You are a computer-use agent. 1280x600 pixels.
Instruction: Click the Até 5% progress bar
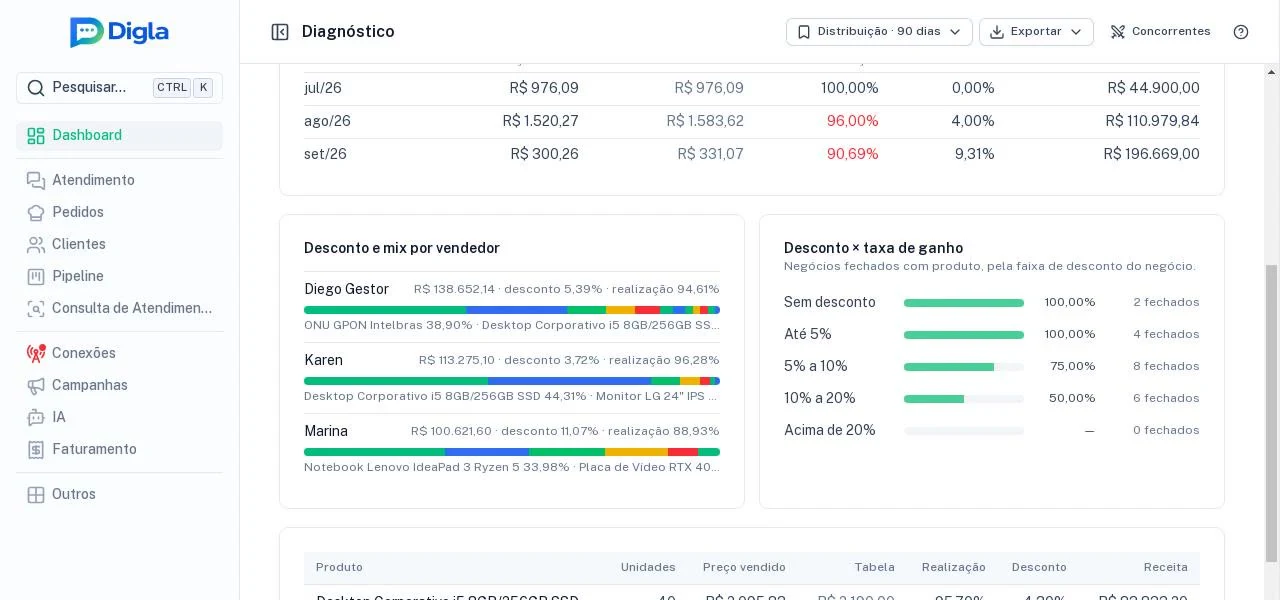964,335
